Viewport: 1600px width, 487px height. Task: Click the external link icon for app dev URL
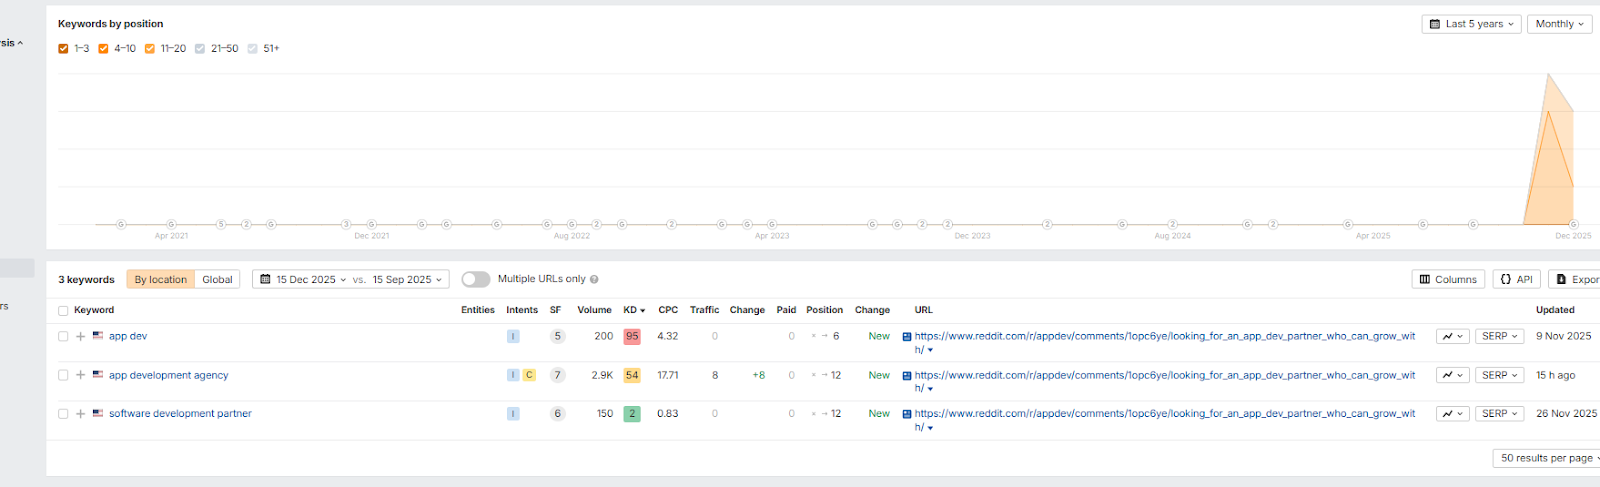(907, 337)
